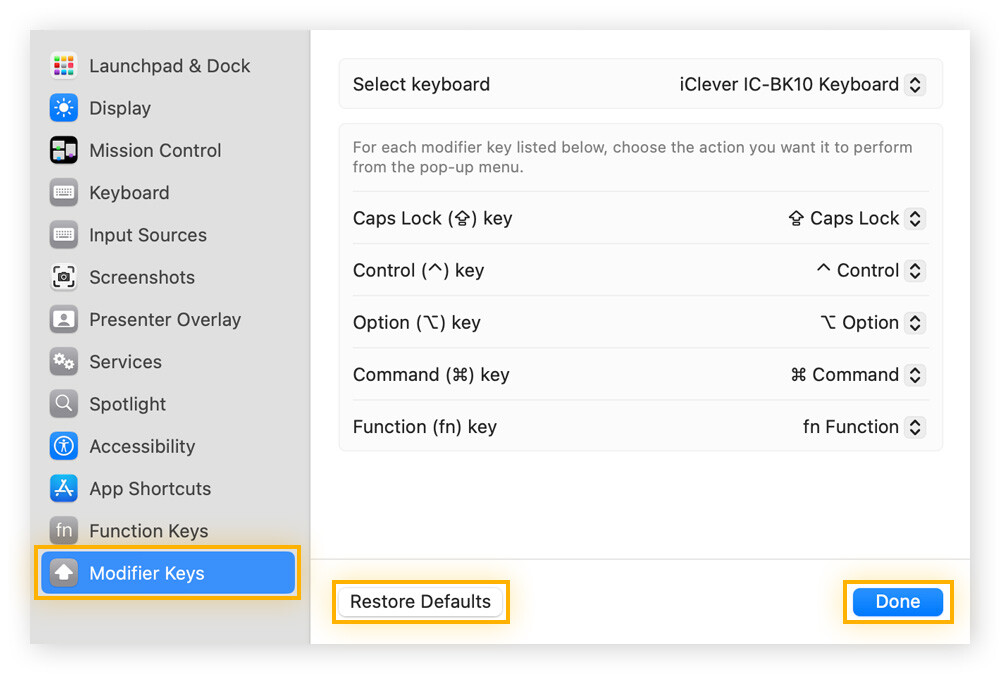Click Restore Defaults
1000x674 pixels.
coord(420,601)
